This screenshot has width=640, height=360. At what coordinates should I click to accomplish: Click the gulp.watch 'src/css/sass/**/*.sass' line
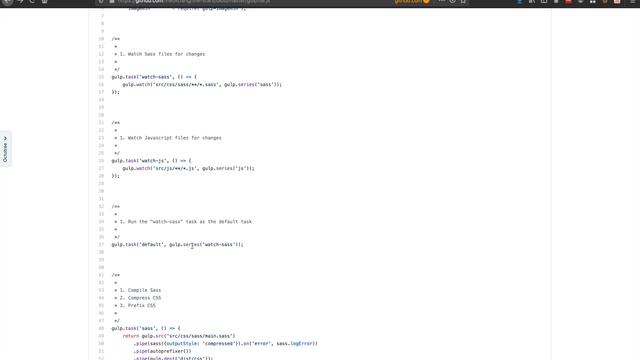tap(202, 84)
